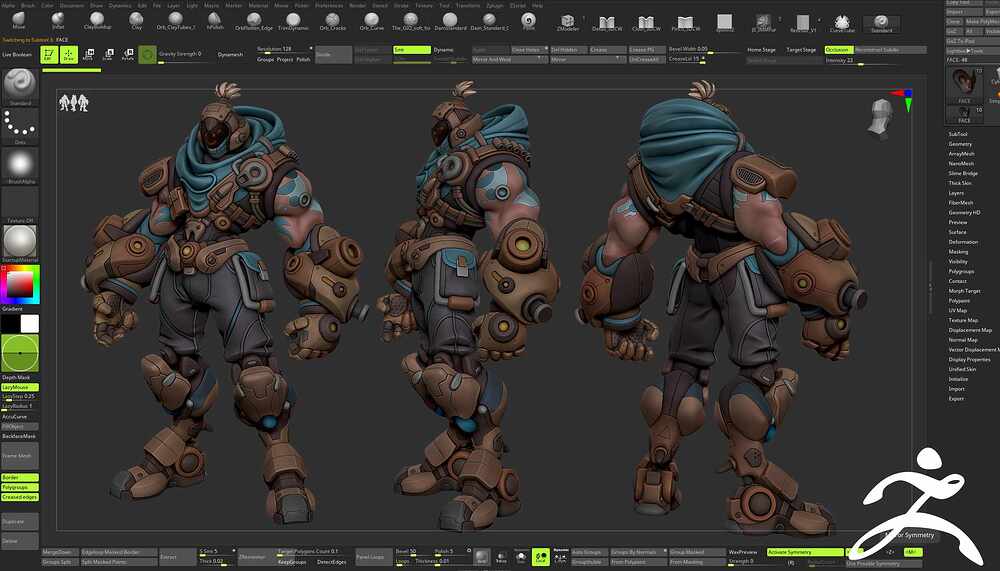The height and width of the screenshot is (571, 1000).
Task: Pick the Clay brush icon
Action: tap(136, 20)
